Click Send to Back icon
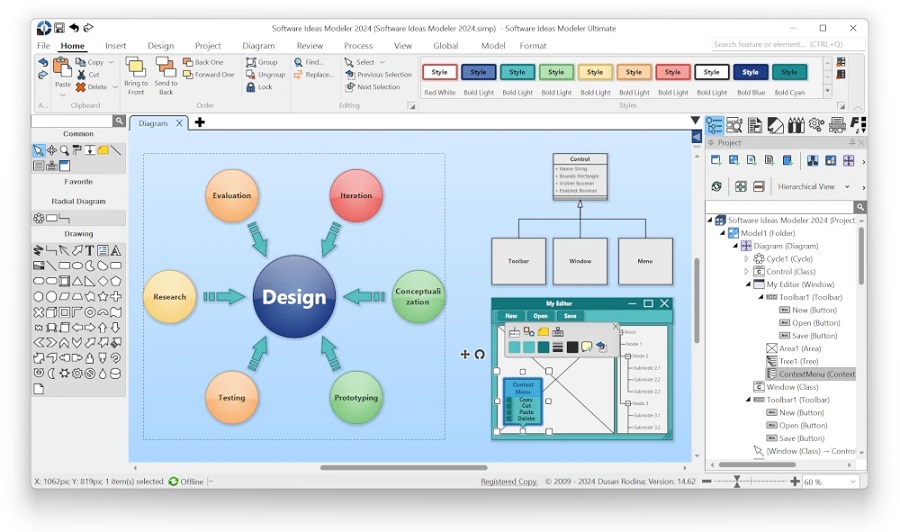Image resolution: width=900 pixels, height=532 pixels. (165, 67)
